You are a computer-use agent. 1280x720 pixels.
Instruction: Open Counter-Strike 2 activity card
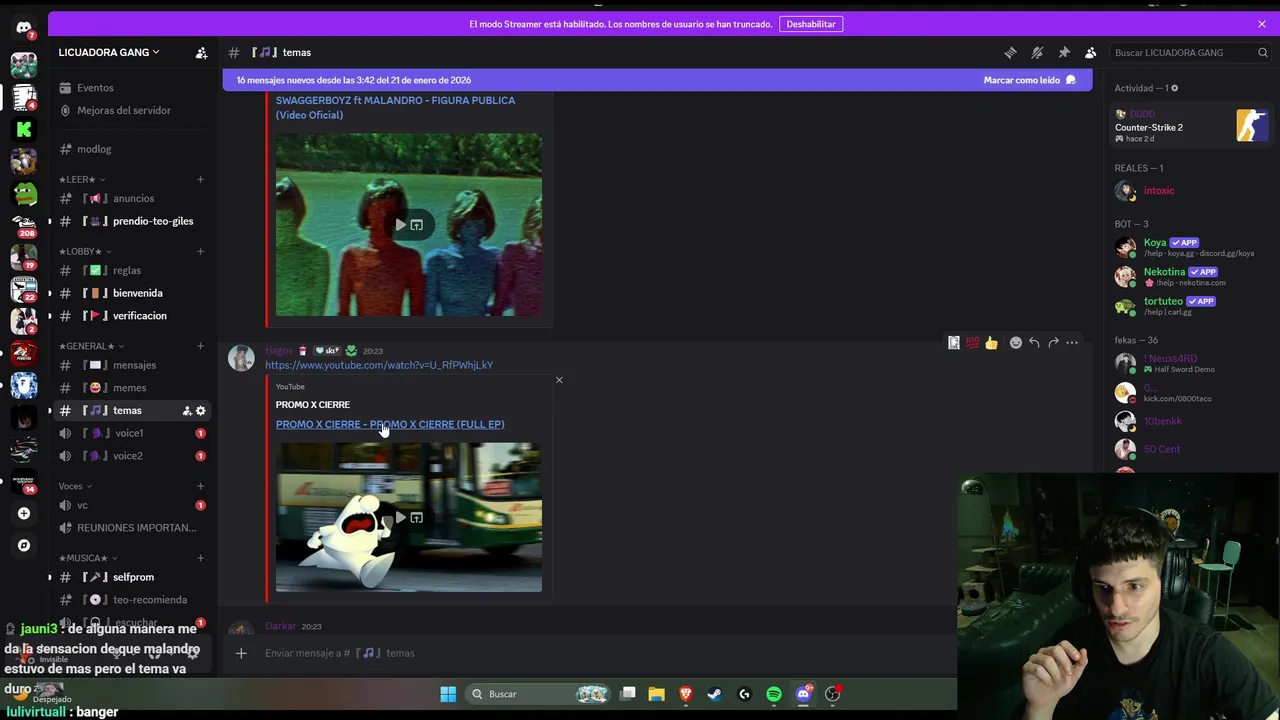click(1192, 126)
